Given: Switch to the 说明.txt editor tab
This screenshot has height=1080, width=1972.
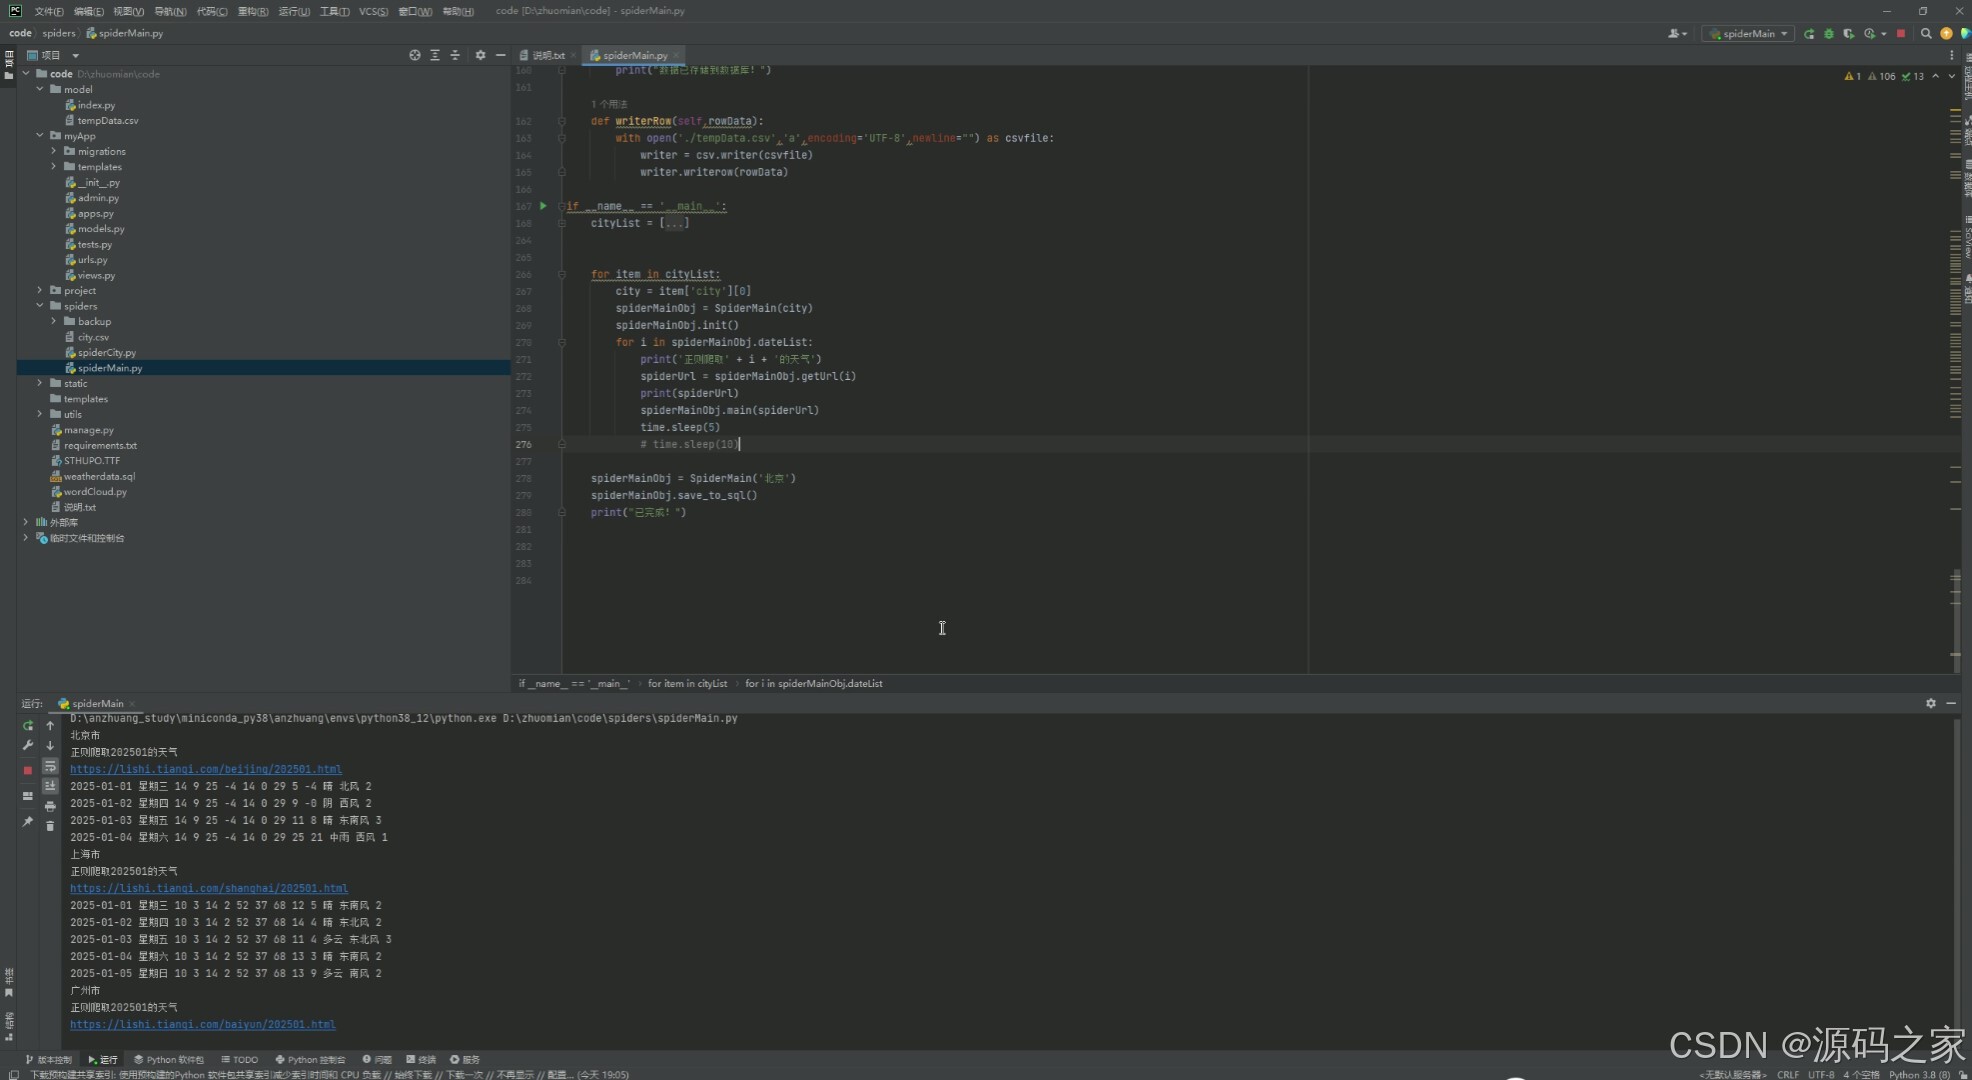Looking at the screenshot, I should (x=548, y=56).
